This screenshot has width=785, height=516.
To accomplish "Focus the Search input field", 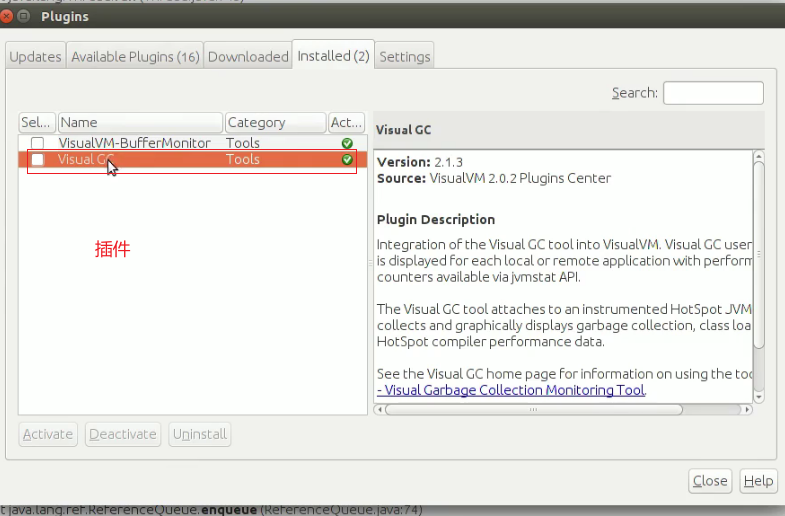I will [713, 93].
